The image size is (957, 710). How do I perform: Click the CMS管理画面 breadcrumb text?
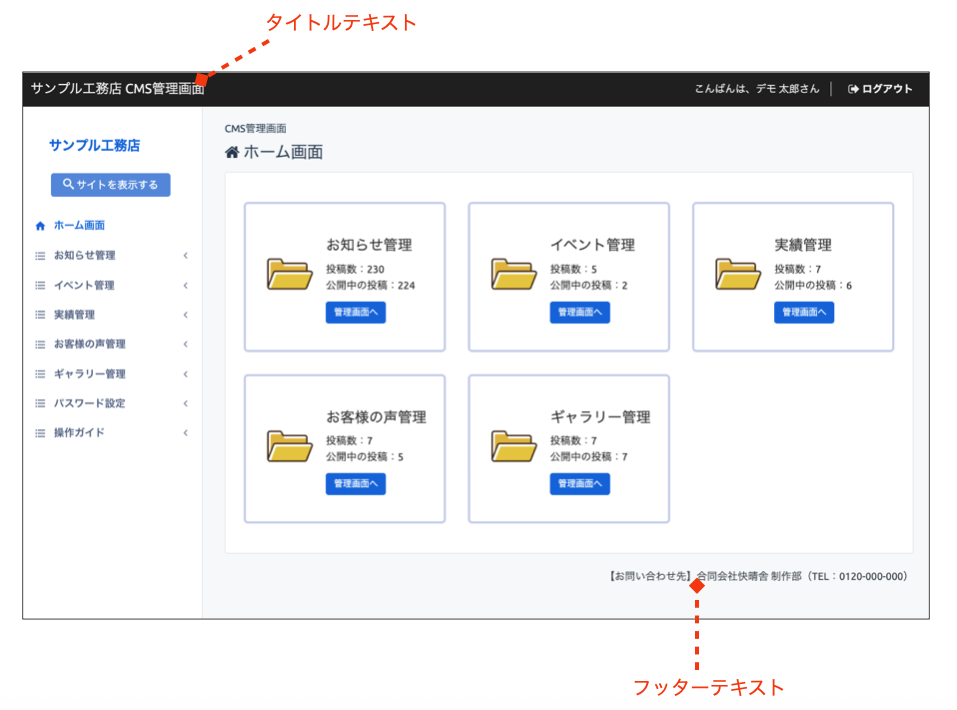255,129
